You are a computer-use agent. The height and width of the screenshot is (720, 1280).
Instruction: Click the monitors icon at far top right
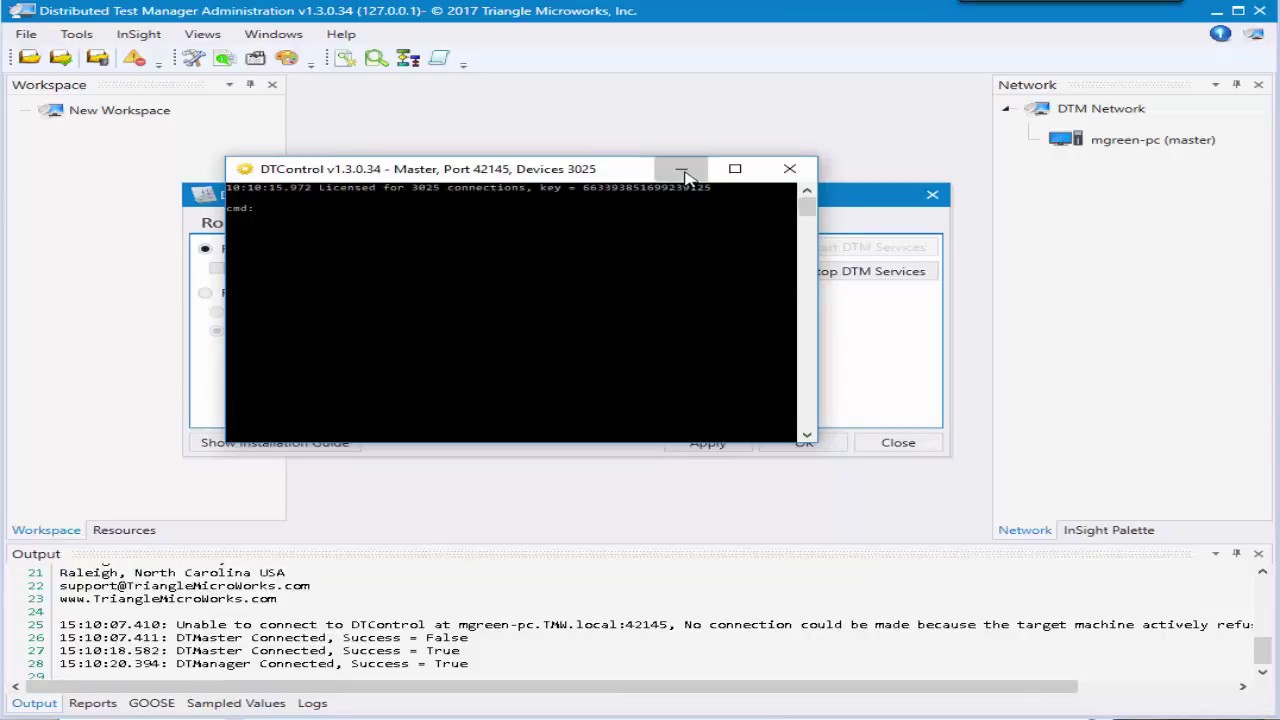pyautogui.click(x=1253, y=34)
